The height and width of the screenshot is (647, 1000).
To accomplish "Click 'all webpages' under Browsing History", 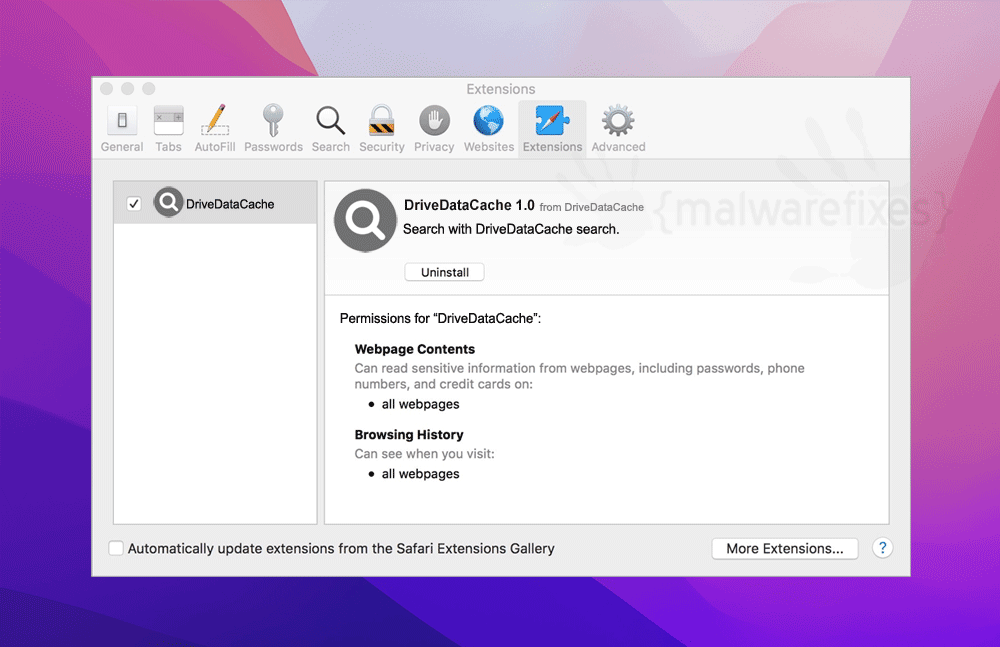I will coord(420,473).
